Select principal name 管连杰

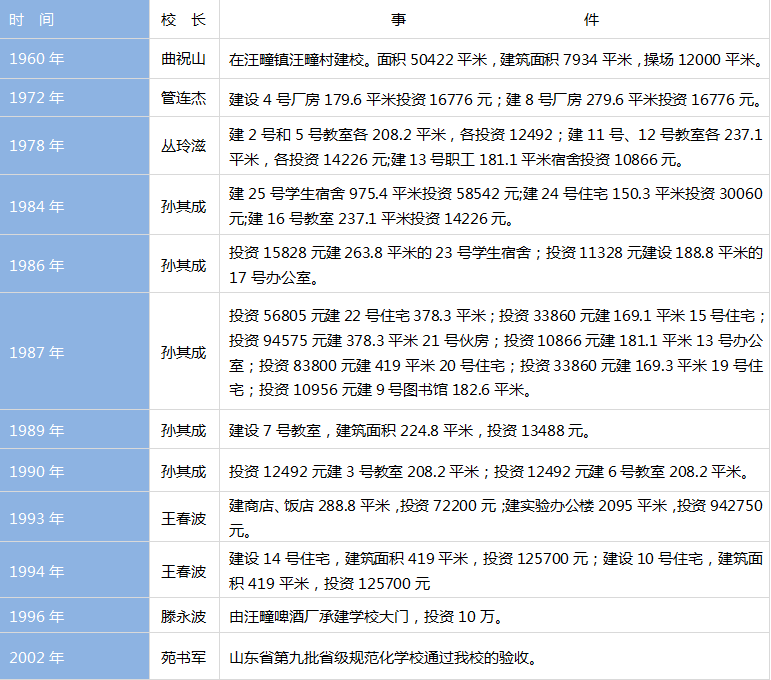[183, 98]
